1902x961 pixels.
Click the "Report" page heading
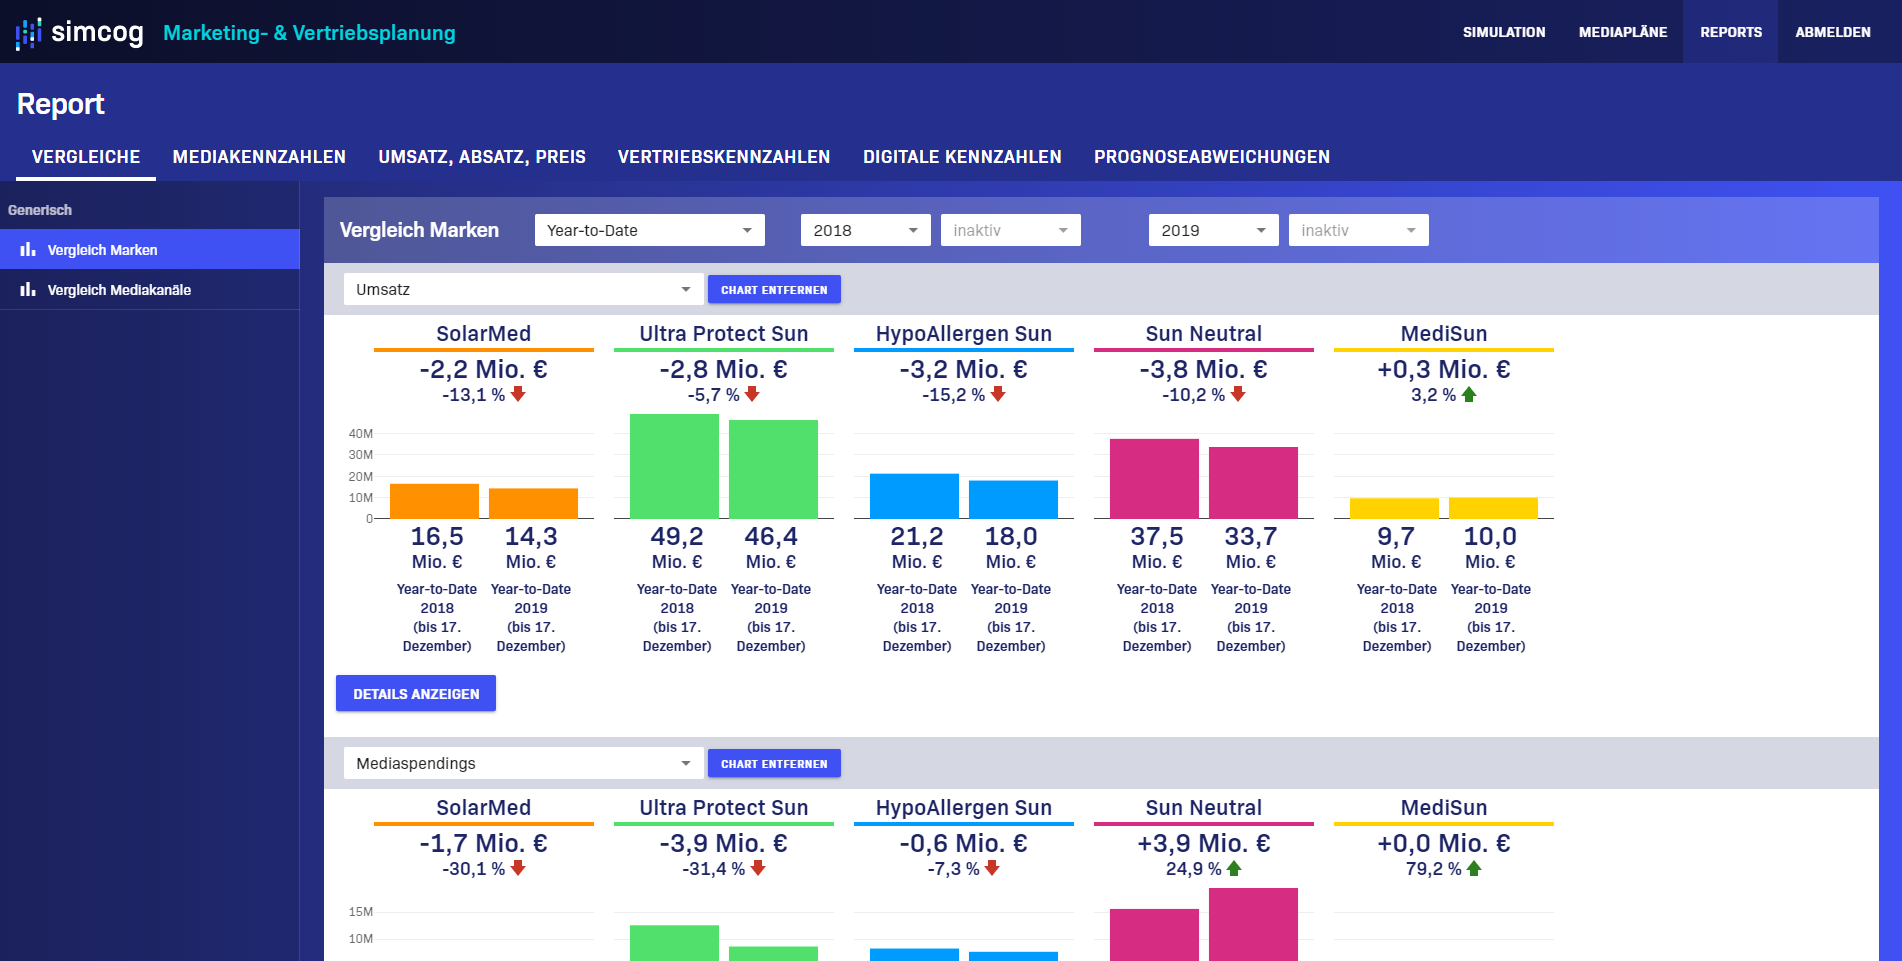click(x=61, y=104)
